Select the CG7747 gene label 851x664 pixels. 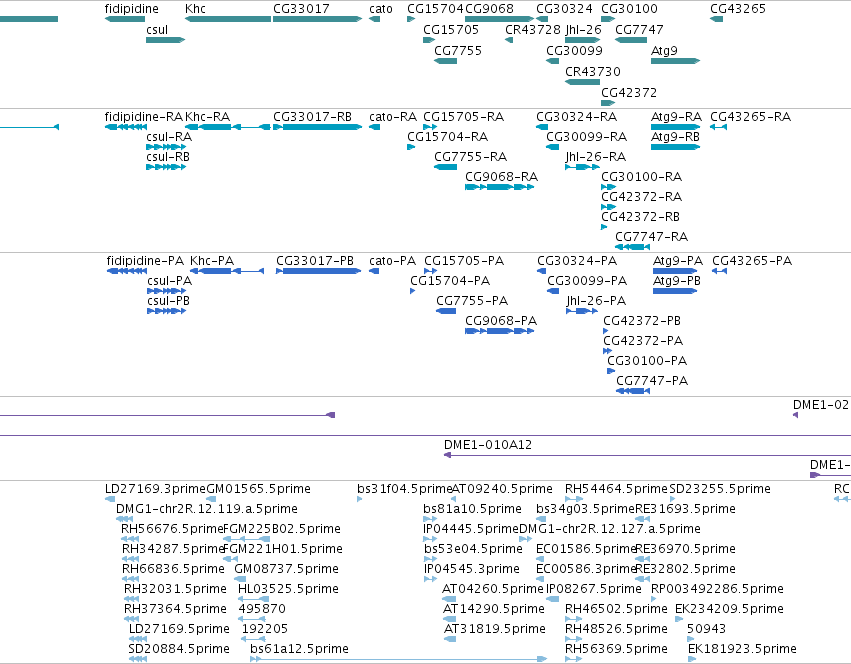point(639,30)
